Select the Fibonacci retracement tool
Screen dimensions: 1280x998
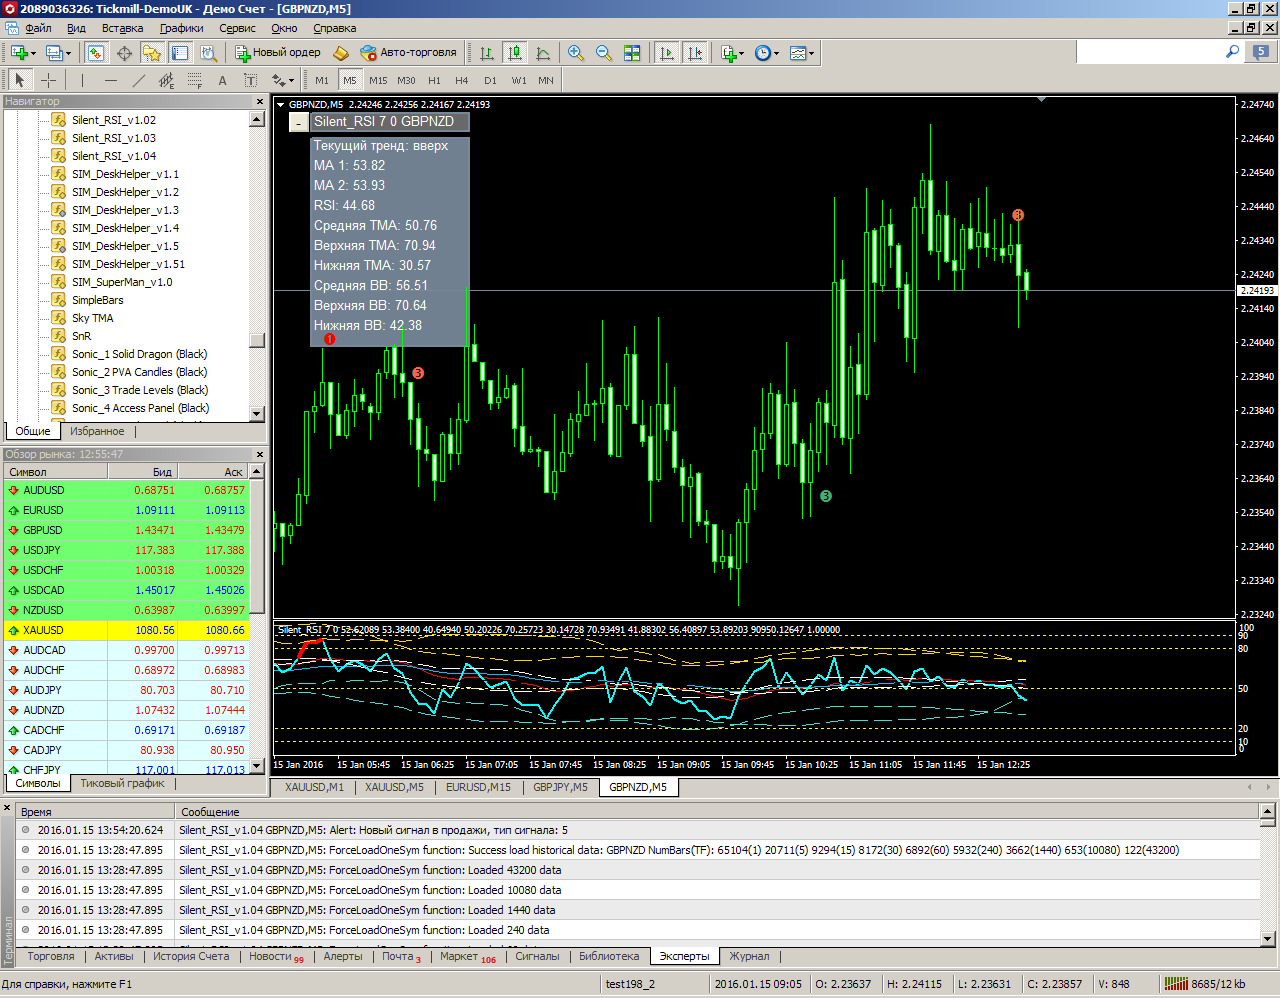[194, 80]
